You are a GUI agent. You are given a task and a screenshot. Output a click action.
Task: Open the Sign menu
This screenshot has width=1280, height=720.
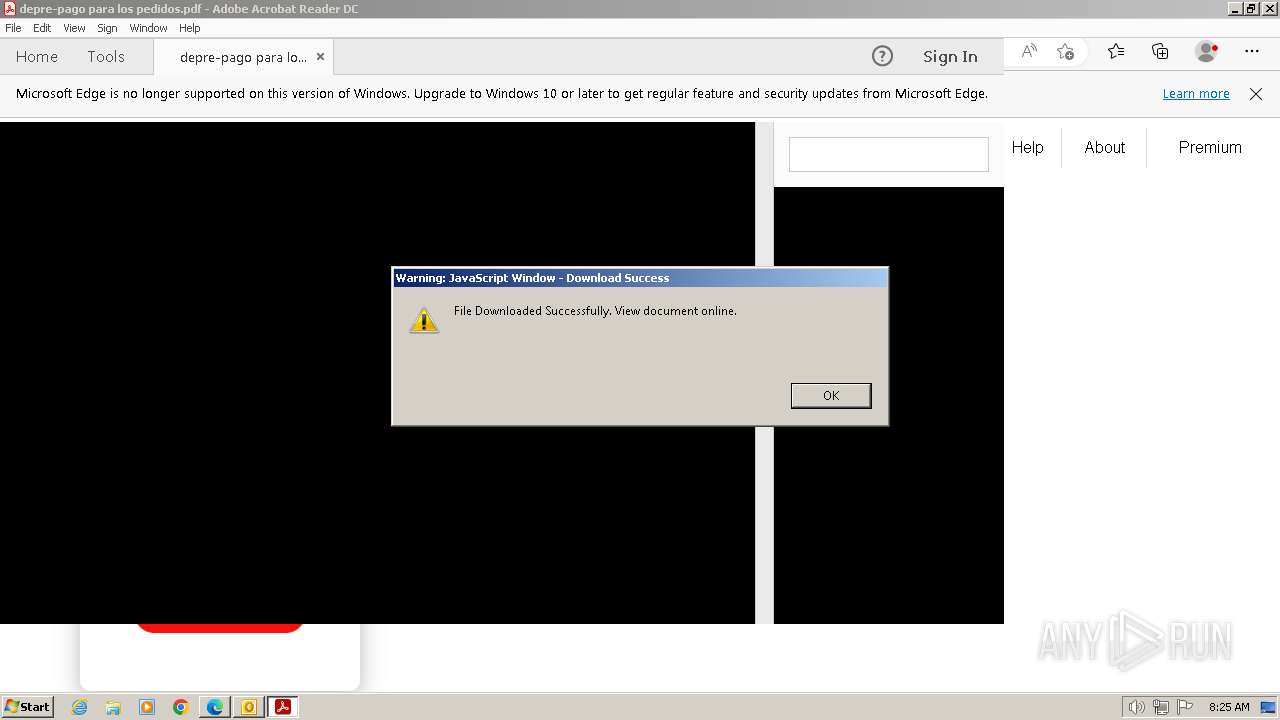pos(107,28)
